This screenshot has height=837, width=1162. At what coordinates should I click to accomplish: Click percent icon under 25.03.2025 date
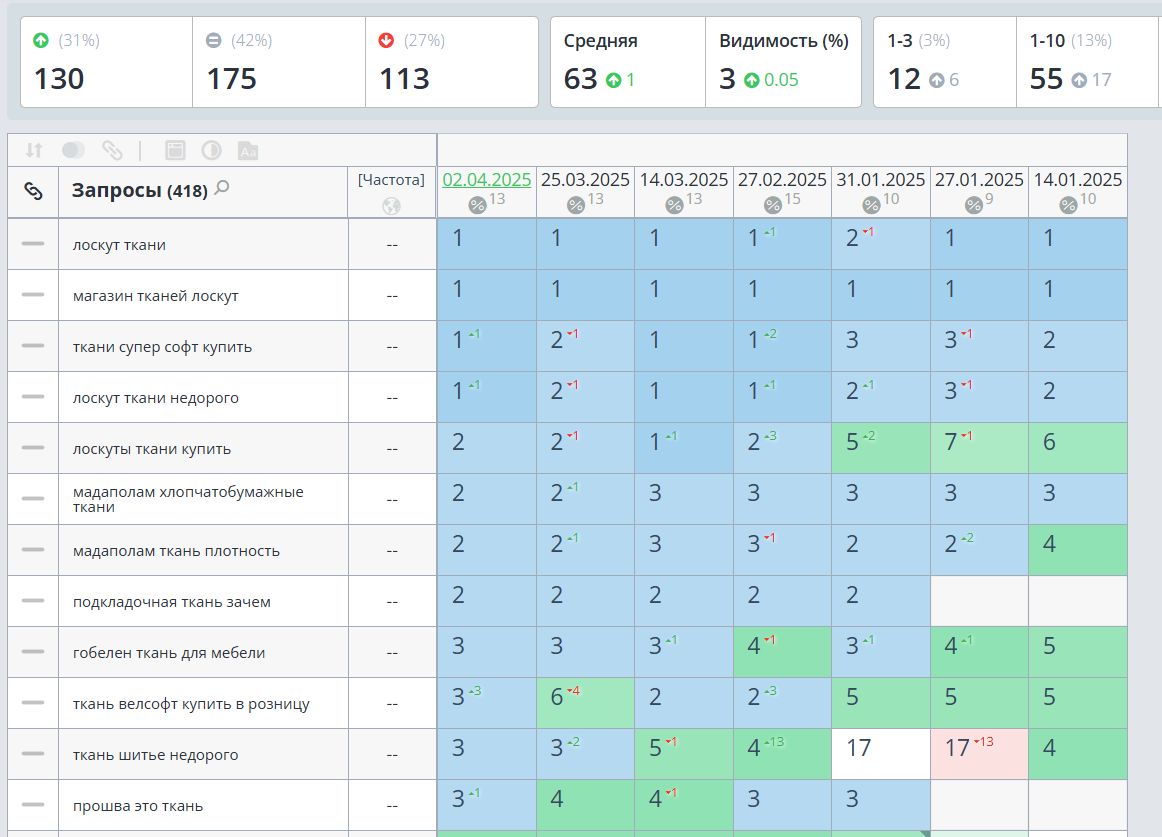point(575,205)
